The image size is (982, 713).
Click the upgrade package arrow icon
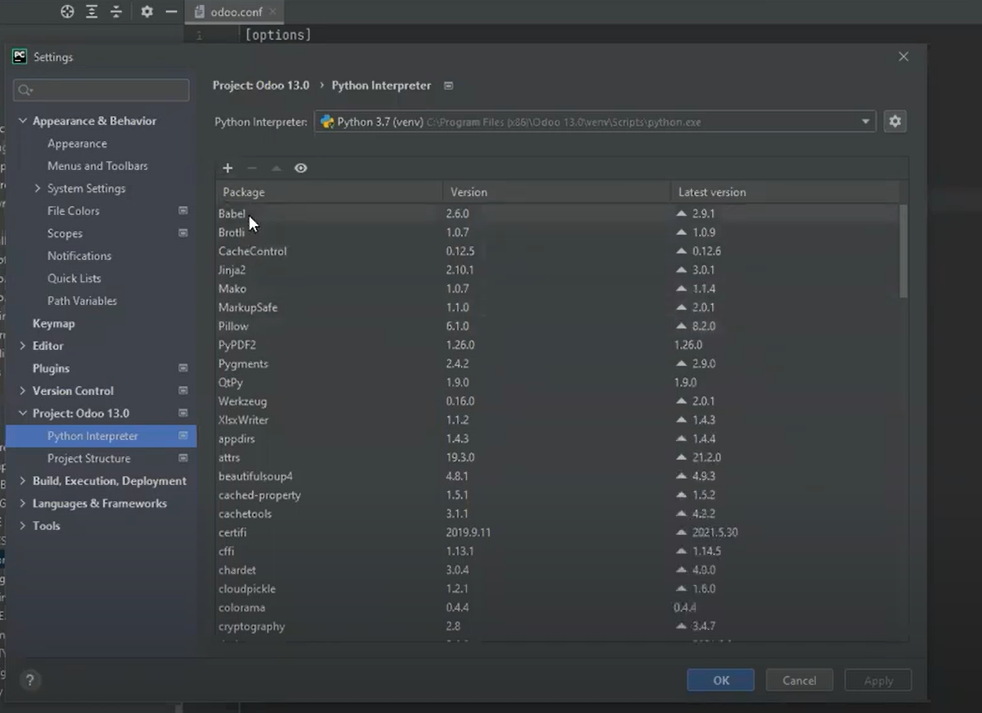tap(276, 168)
